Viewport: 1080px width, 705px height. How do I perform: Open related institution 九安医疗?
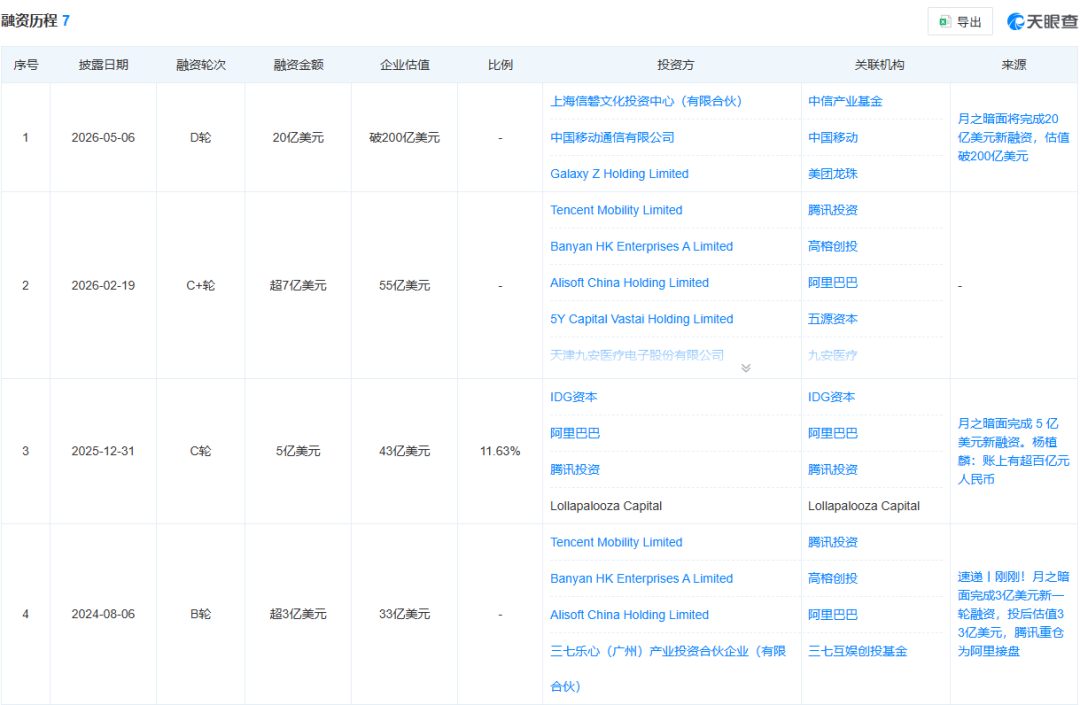point(832,355)
